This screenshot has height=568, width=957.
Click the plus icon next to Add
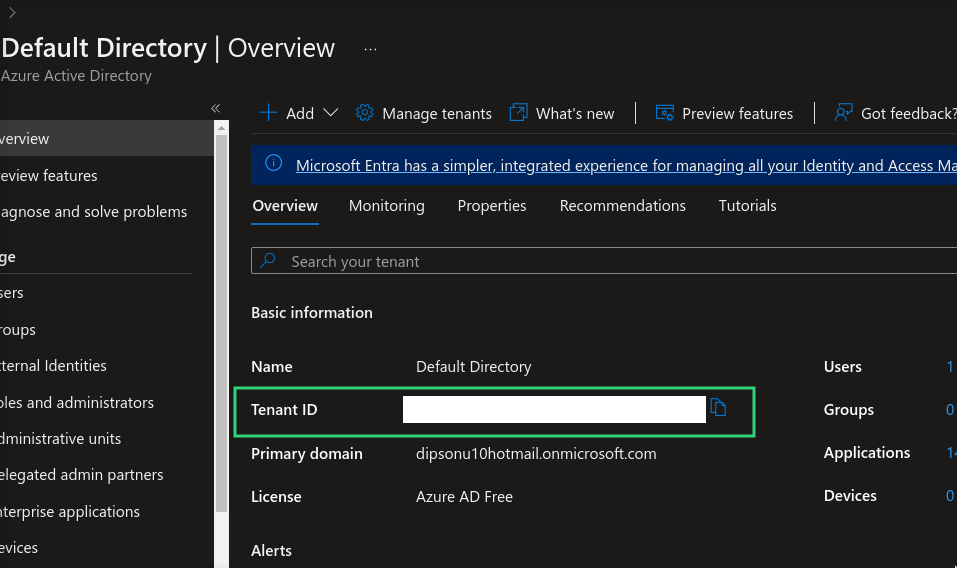pyautogui.click(x=268, y=113)
